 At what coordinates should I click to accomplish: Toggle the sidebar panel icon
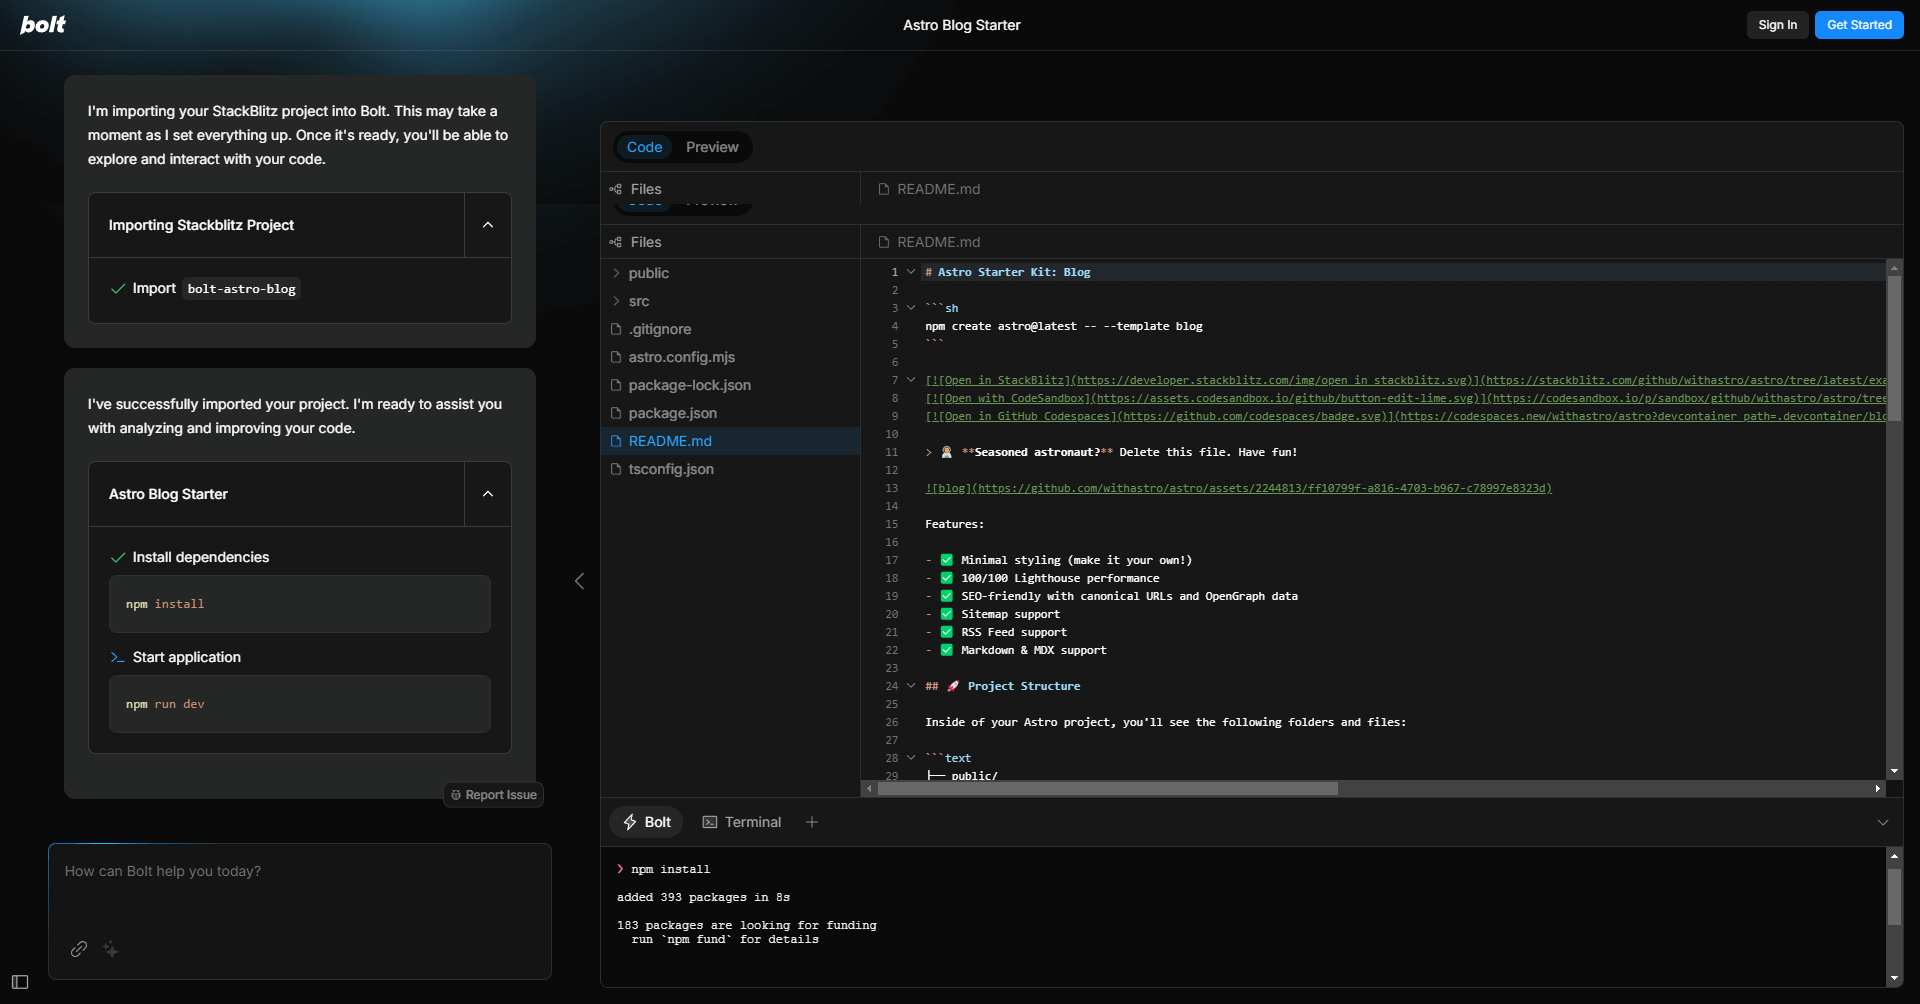[20, 982]
